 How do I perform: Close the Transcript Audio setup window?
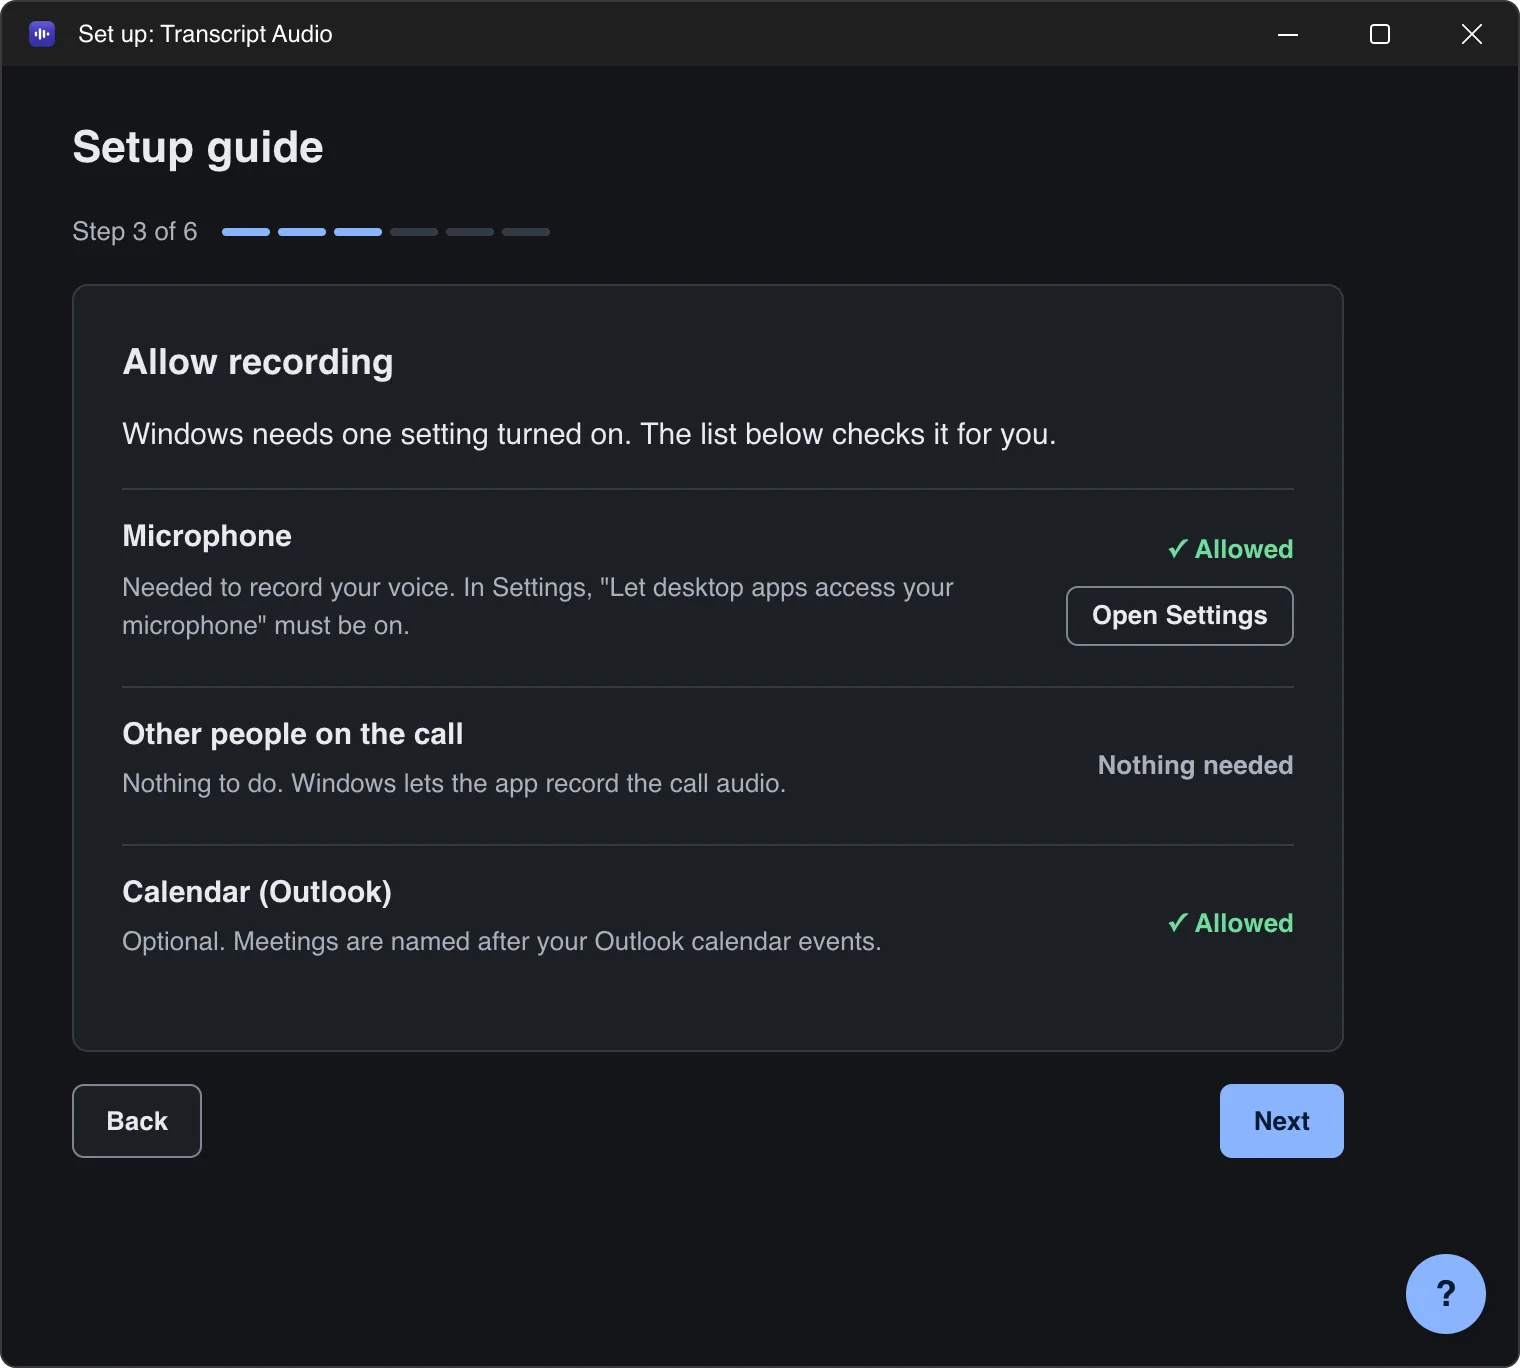1472,34
